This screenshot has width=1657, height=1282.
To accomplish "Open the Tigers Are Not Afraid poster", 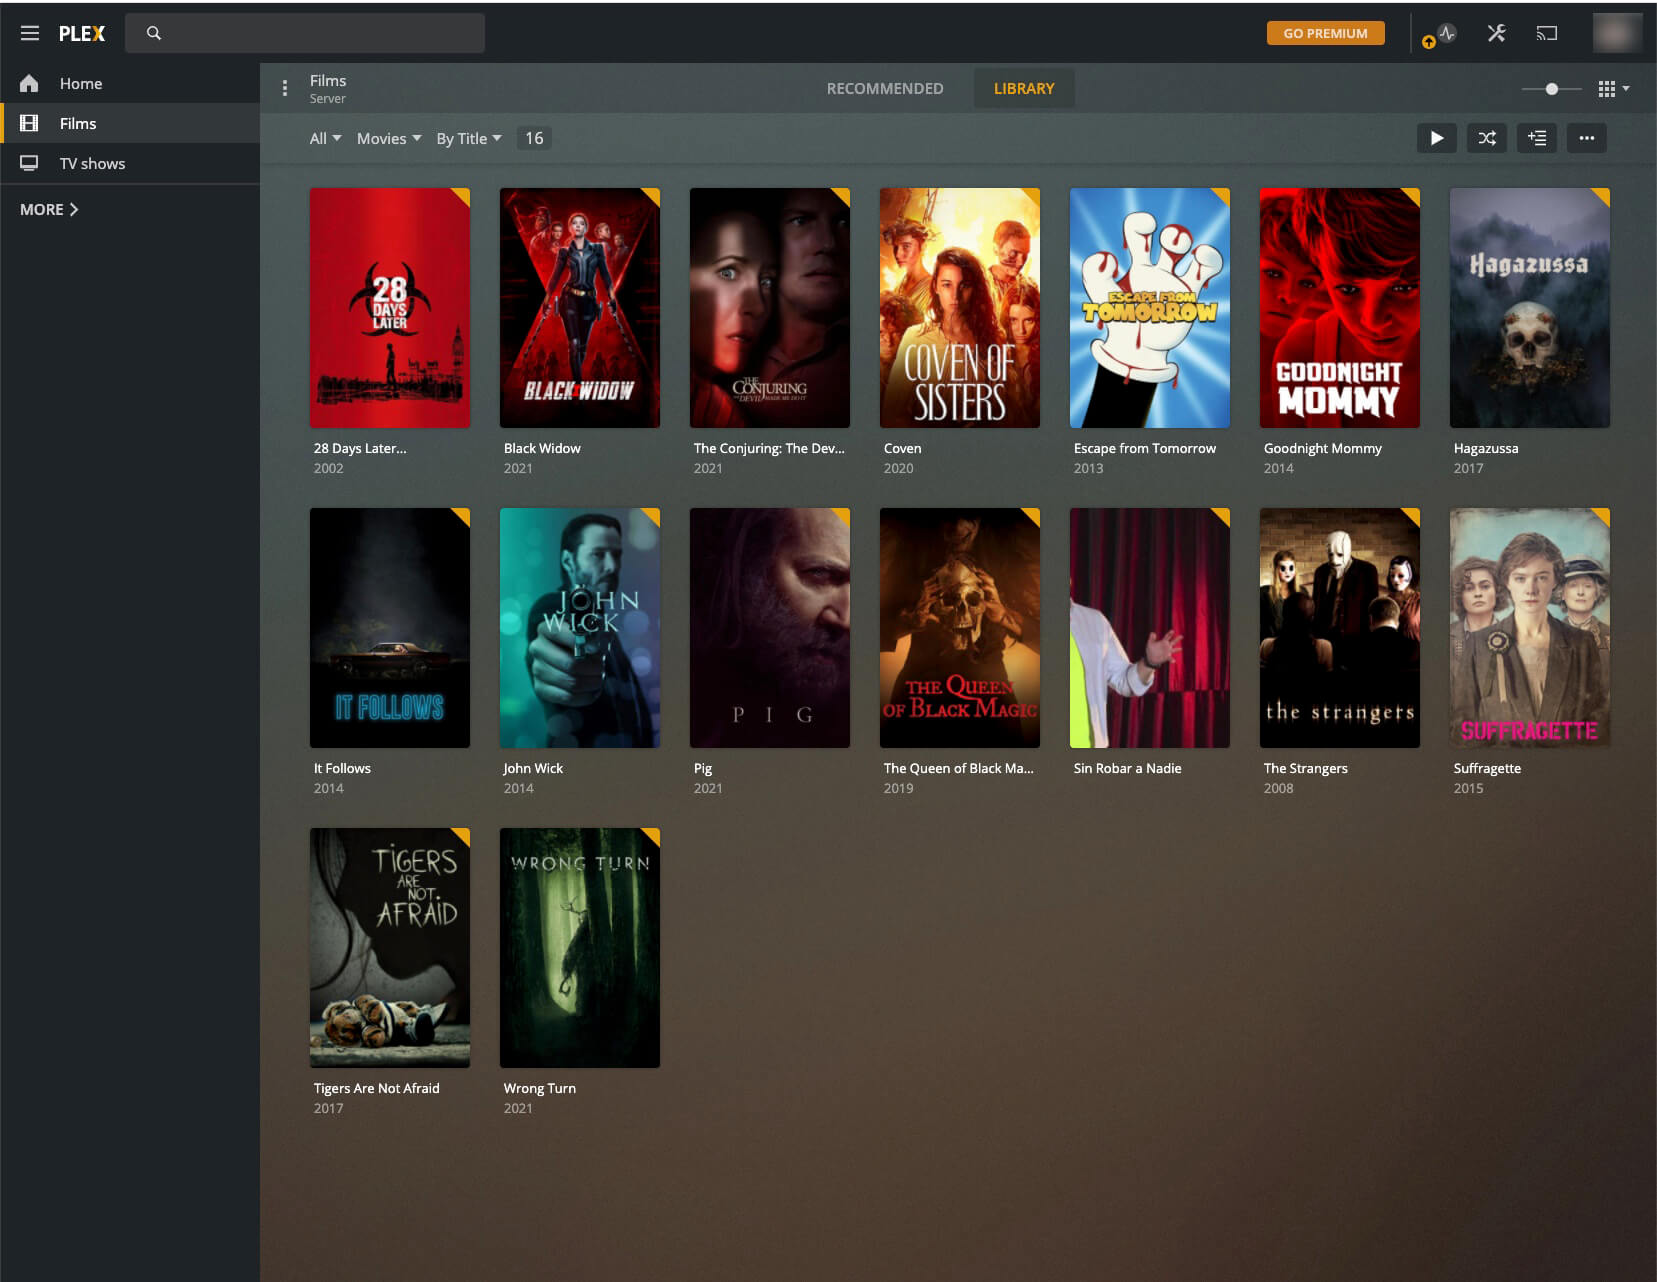I will tap(390, 948).
